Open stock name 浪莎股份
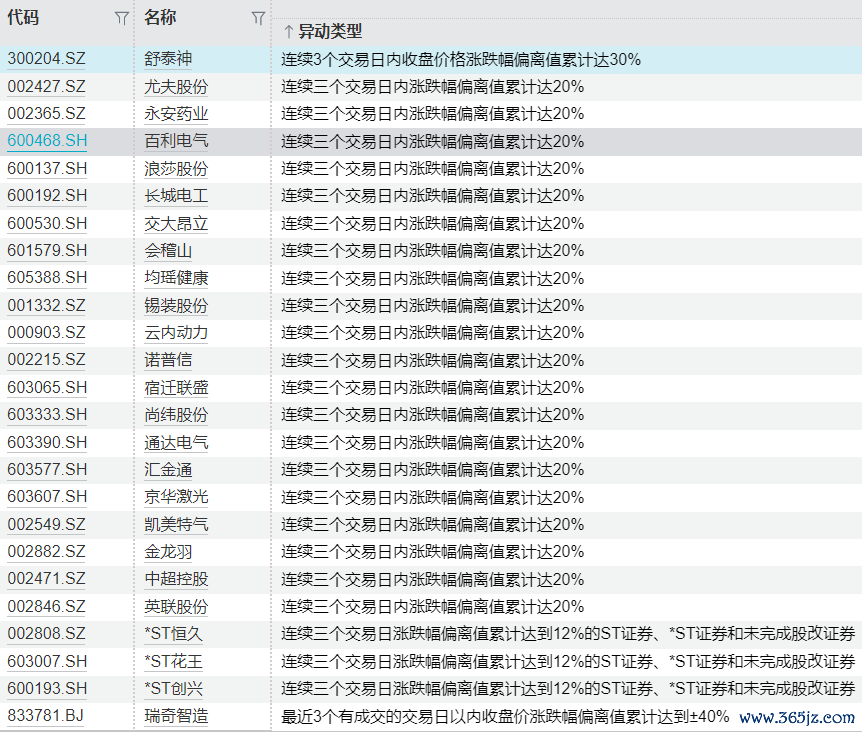862x733 pixels. tap(176, 168)
